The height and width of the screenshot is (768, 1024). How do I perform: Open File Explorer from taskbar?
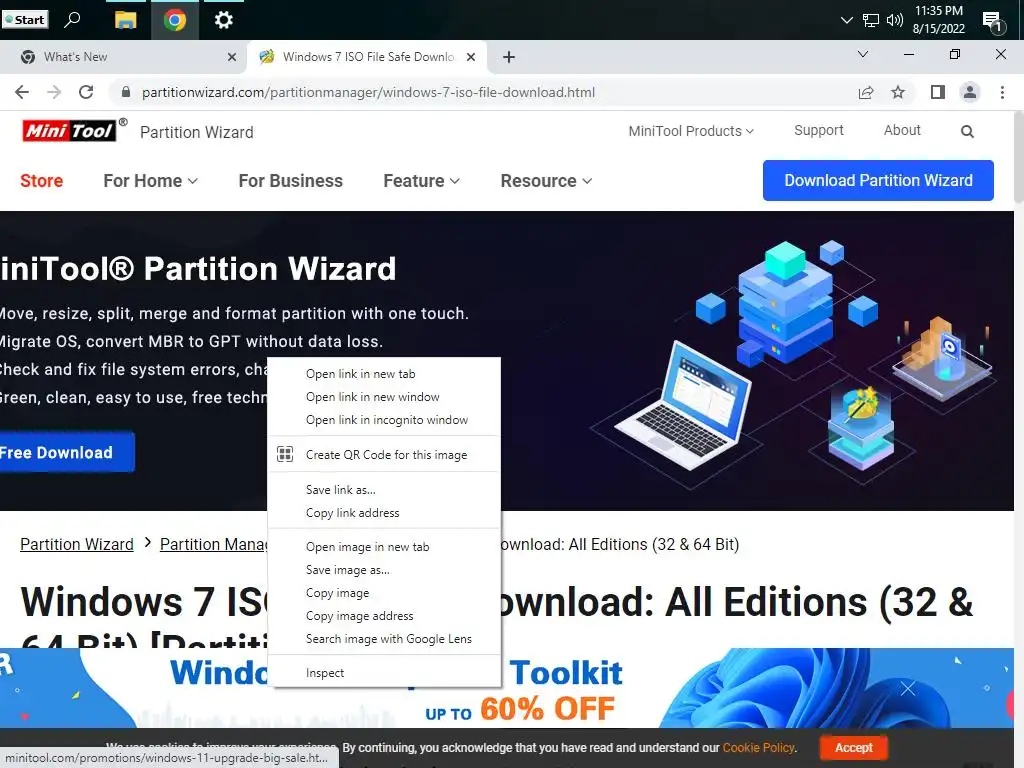tap(125, 20)
